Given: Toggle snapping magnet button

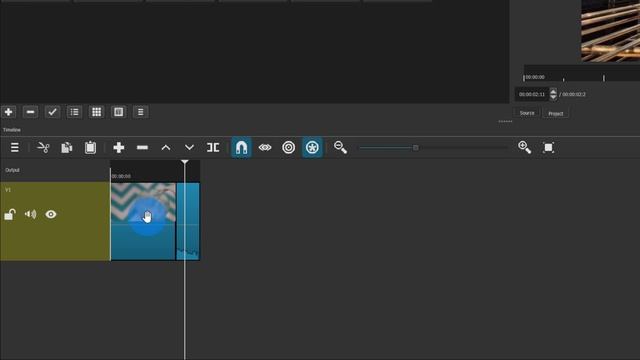Looking at the screenshot, I should [241, 147].
